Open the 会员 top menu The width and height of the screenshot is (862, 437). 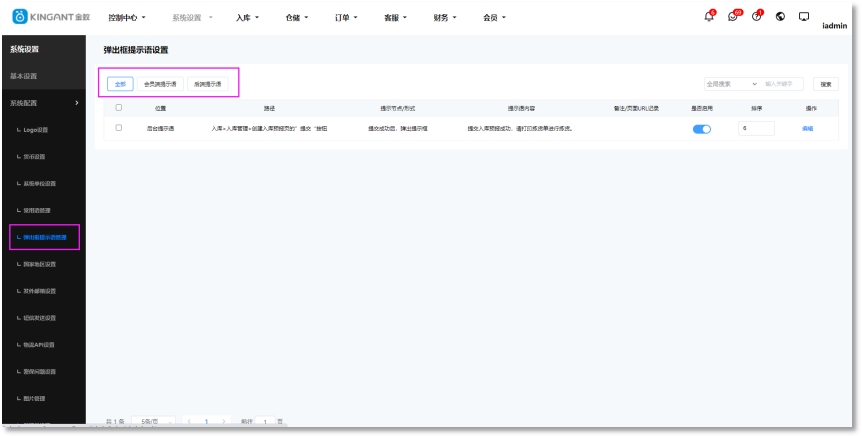[494, 18]
